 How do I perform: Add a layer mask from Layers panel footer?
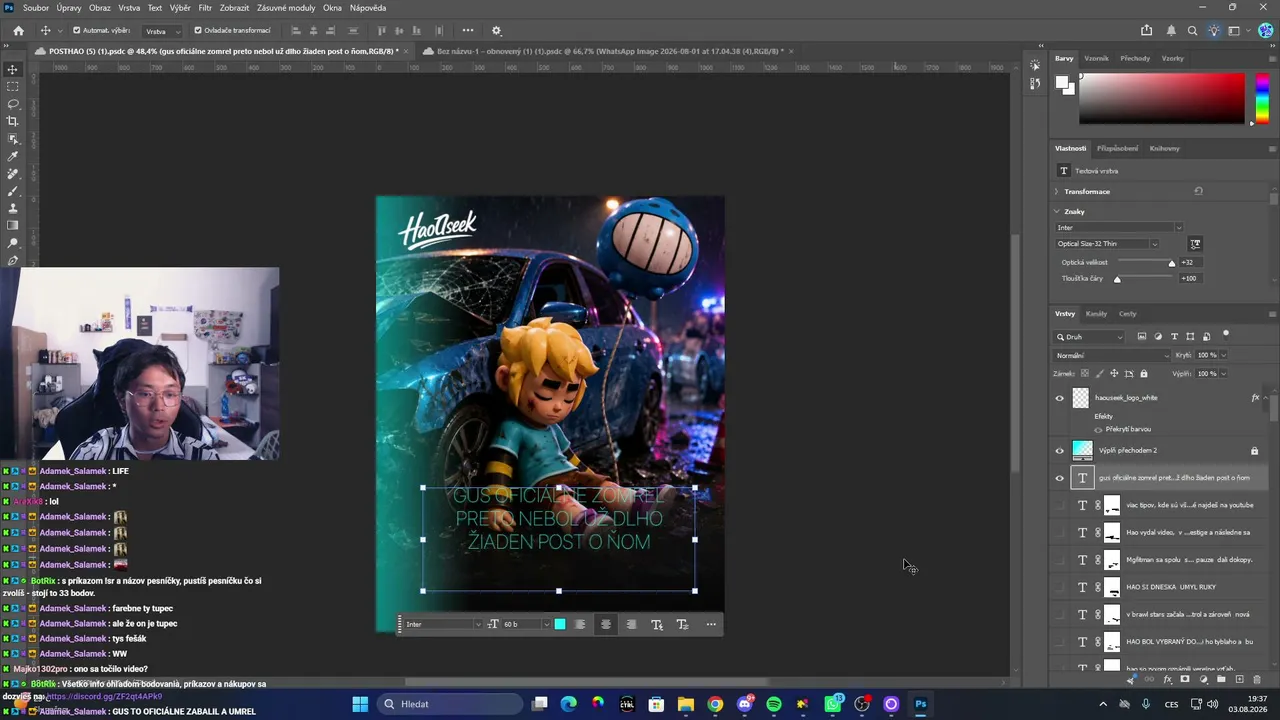(x=1185, y=680)
